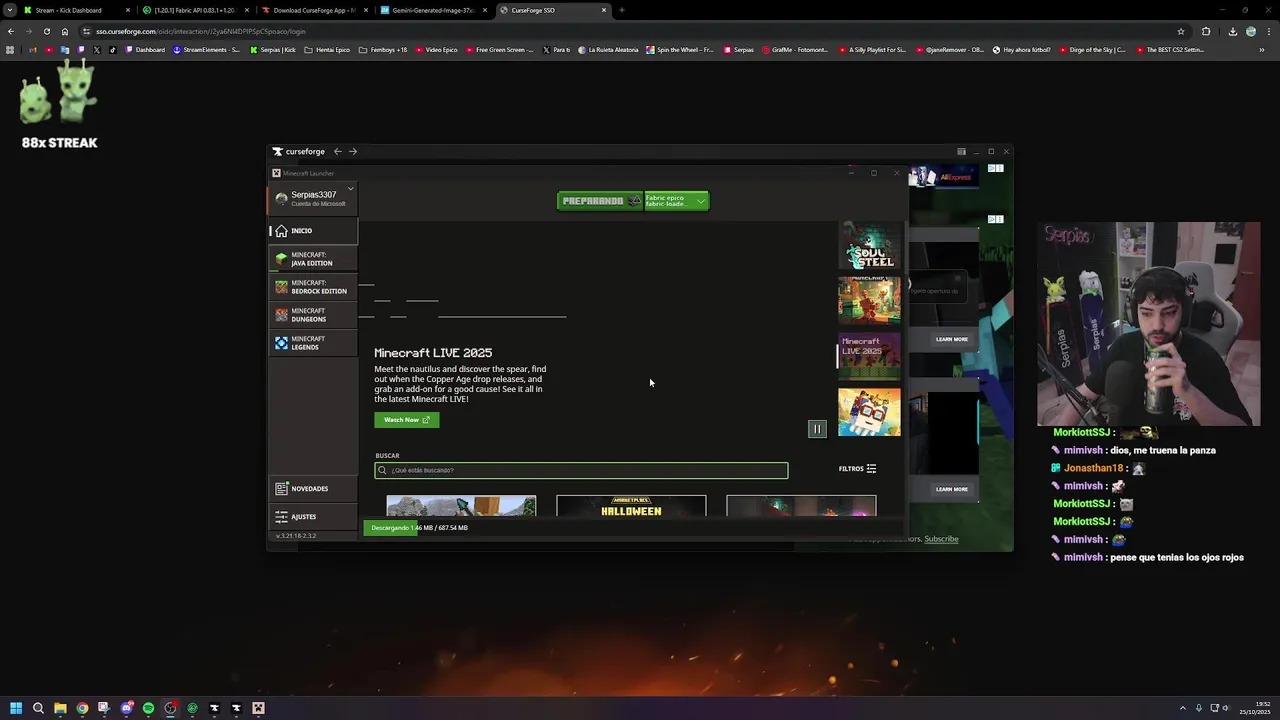Open browser extensions puzzle icon

pos(1206,31)
